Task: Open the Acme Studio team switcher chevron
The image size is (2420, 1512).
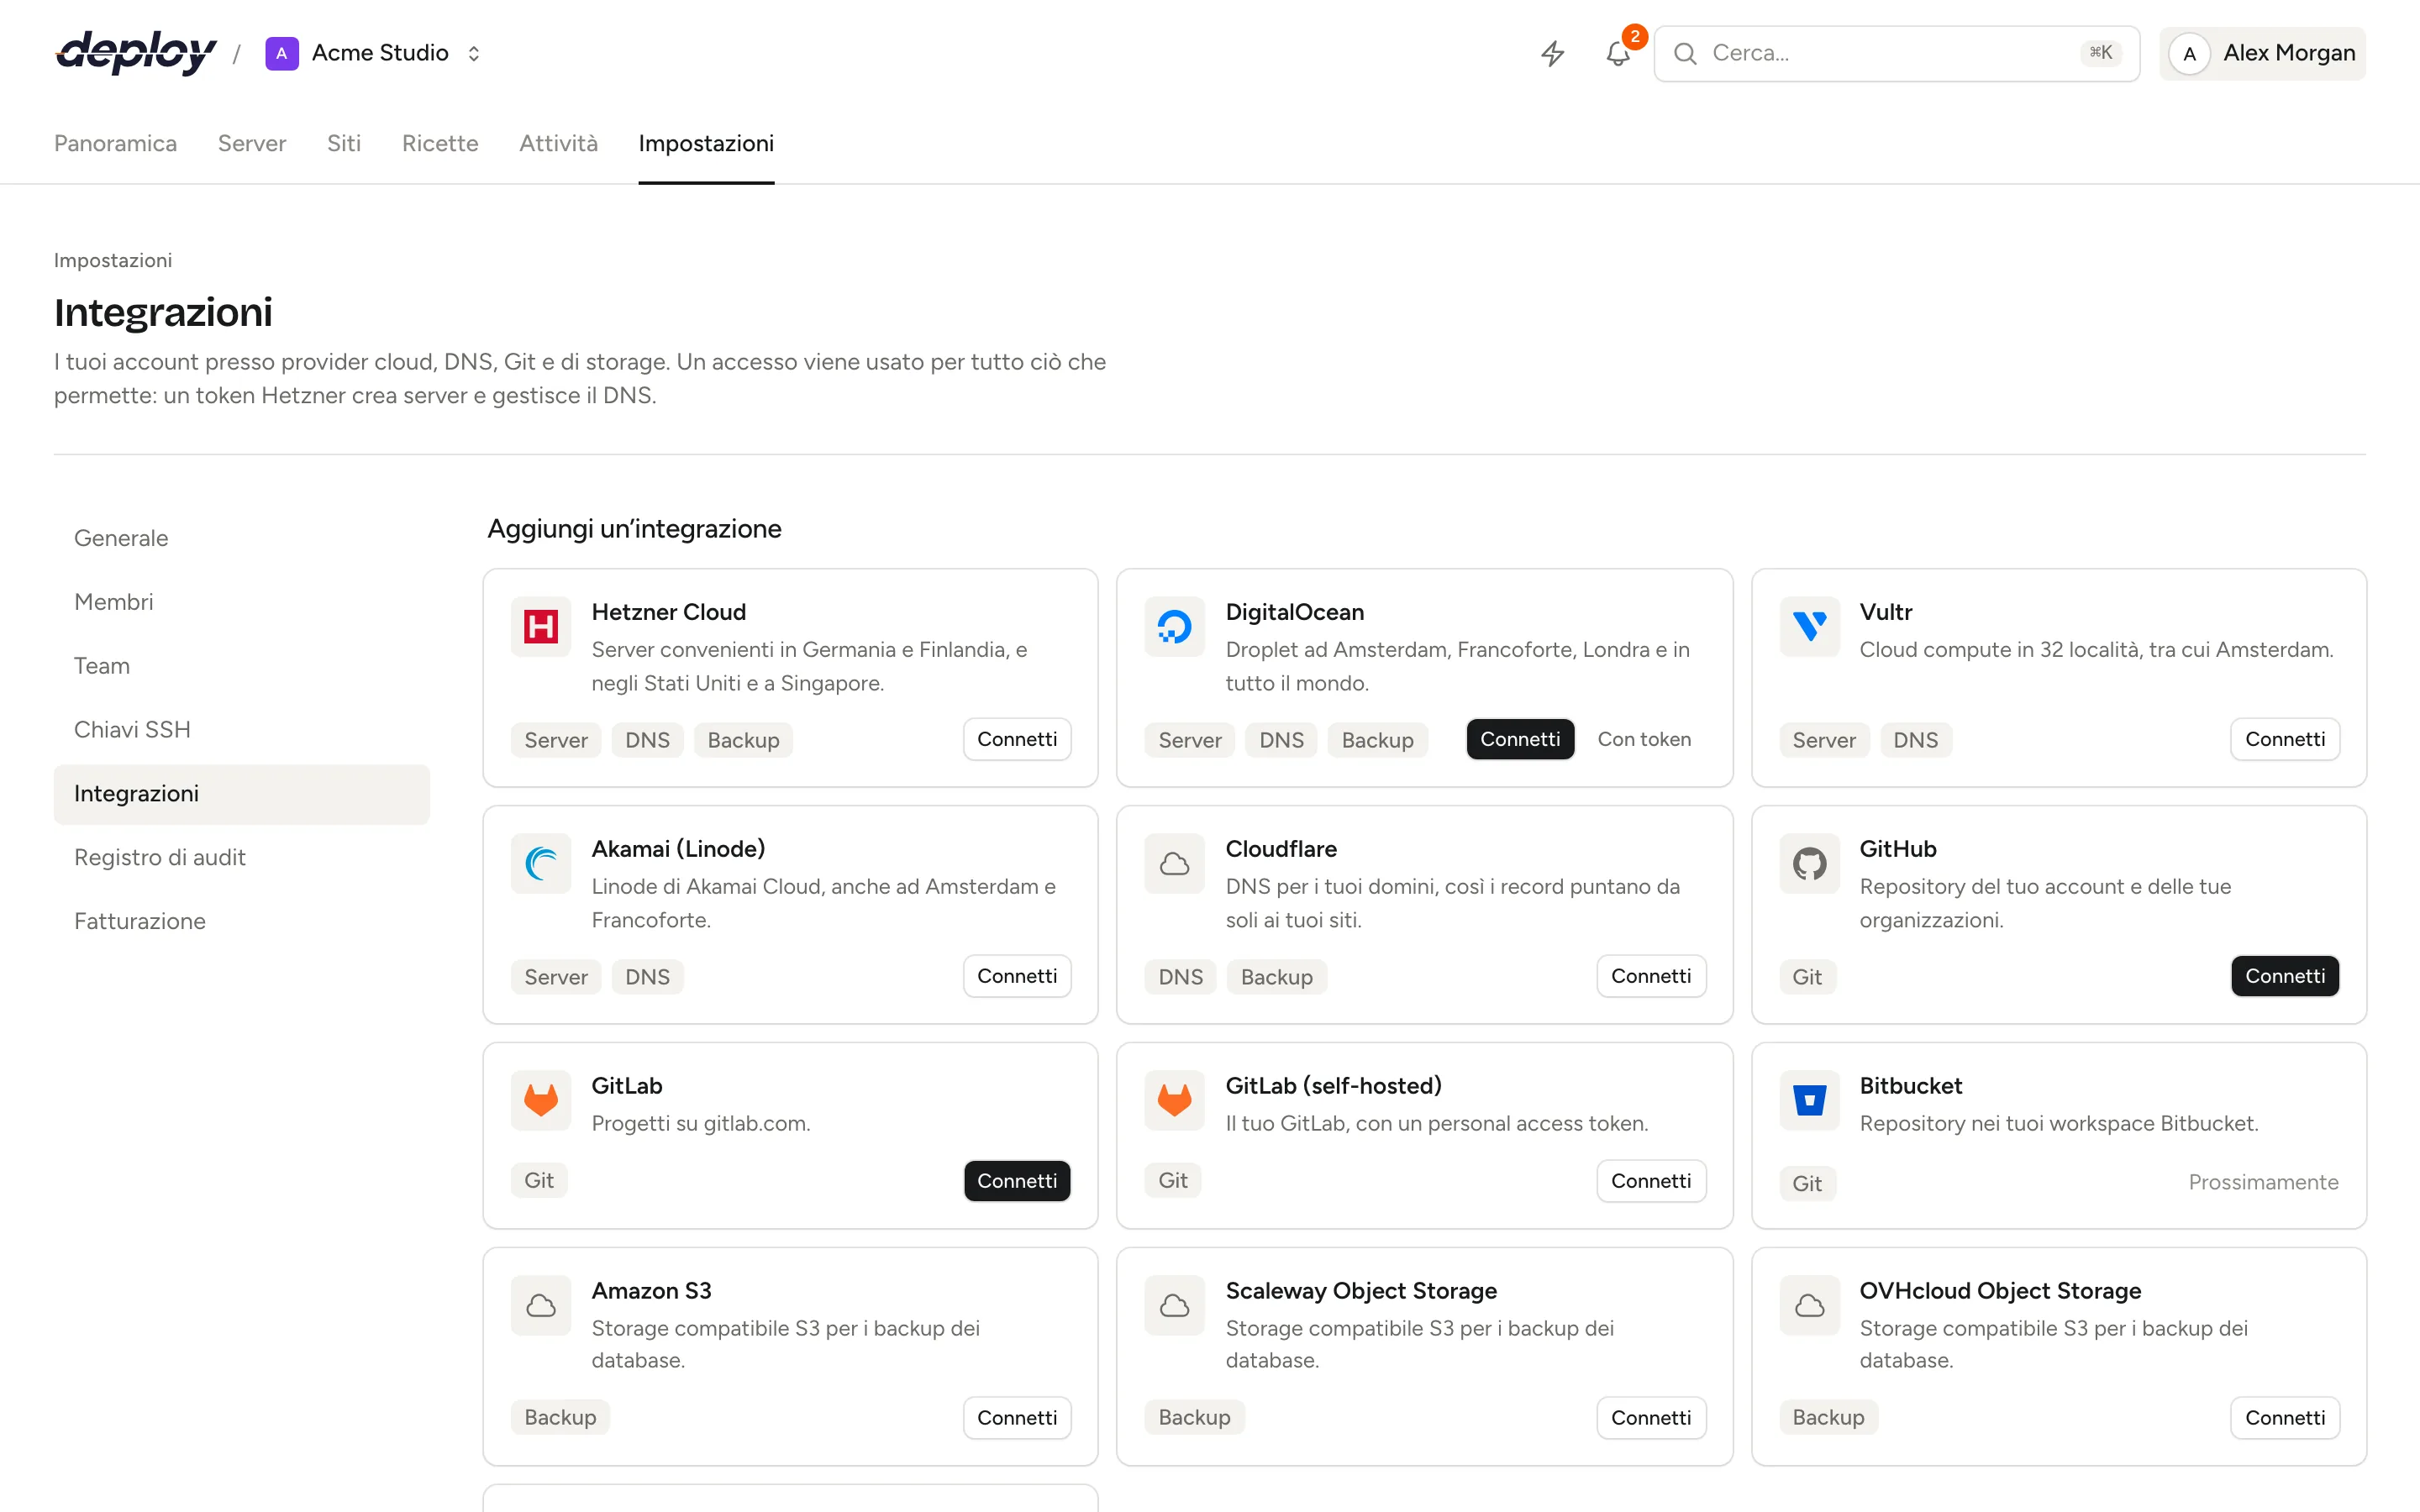Action: pyautogui.click(x=474, y=53)
